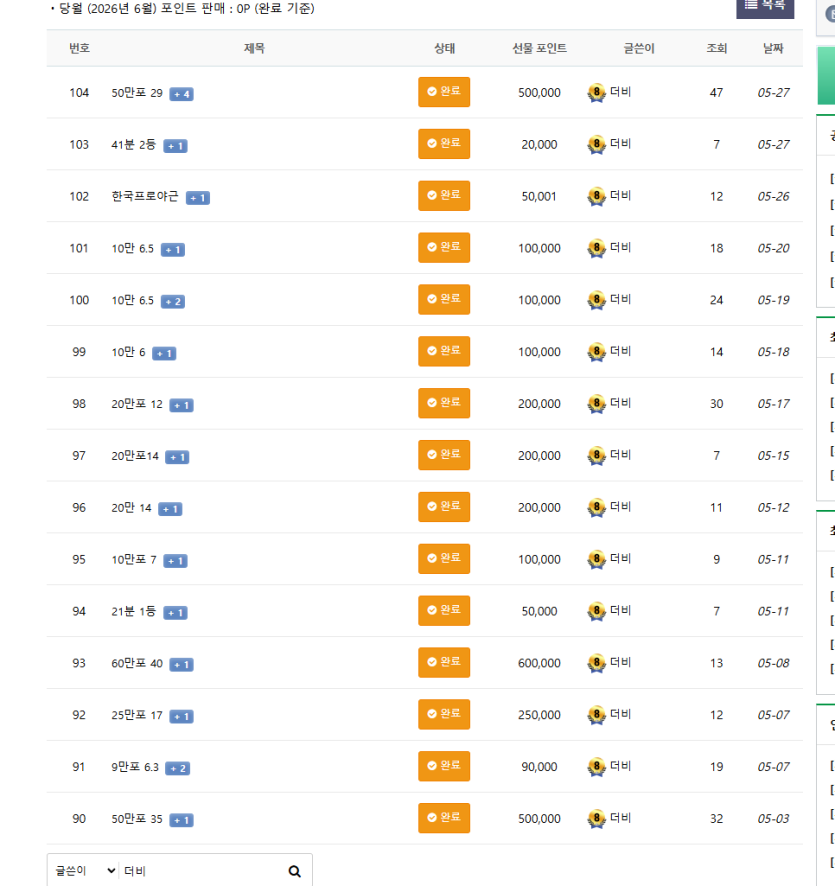Click level 8 medal icon on row 95
835x886 pixels.
pyautogui.click(x=597, y=559)
